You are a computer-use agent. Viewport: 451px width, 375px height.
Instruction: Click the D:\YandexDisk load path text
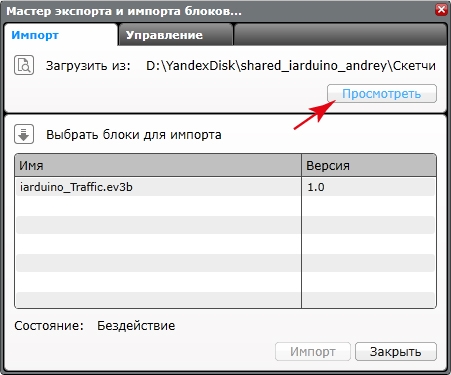pos(291,66)
